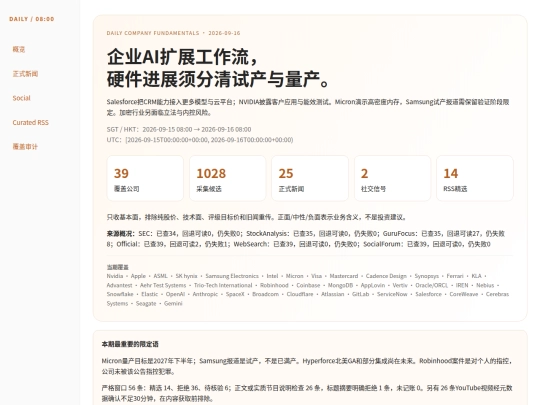Click the ServiceNow company tag
Screen dimensions: 540x405
[392, 294]
